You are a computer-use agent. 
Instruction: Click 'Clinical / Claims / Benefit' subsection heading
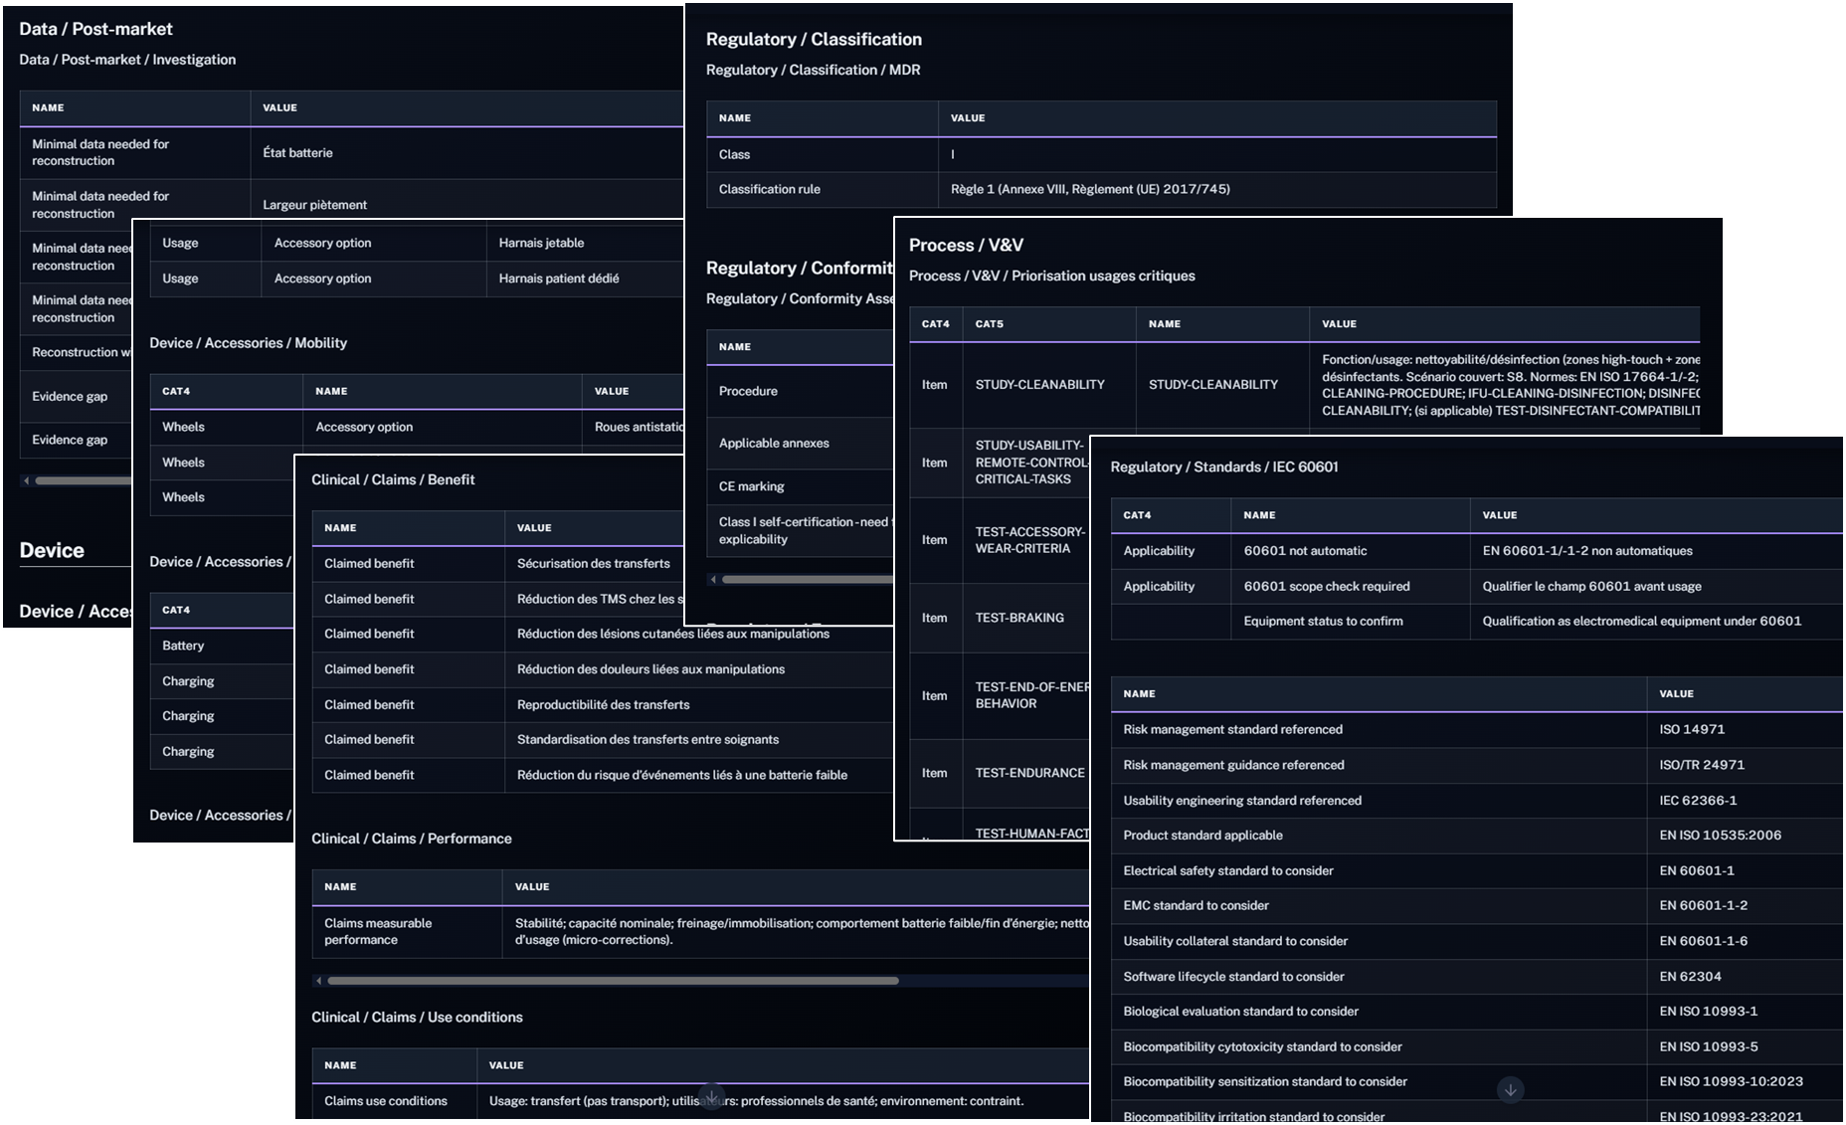[x=392, y=480]
